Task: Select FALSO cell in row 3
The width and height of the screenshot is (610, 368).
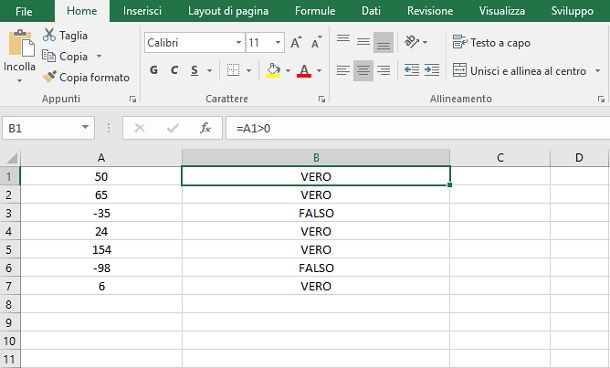Action: 316,213
